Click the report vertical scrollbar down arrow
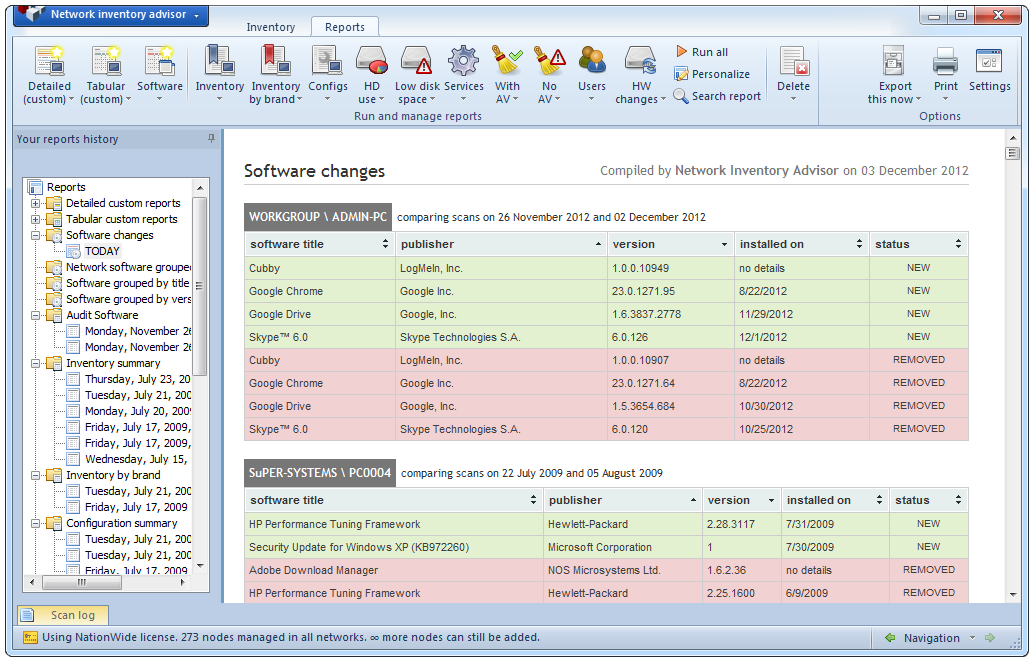 click(x=1013, y=595)
